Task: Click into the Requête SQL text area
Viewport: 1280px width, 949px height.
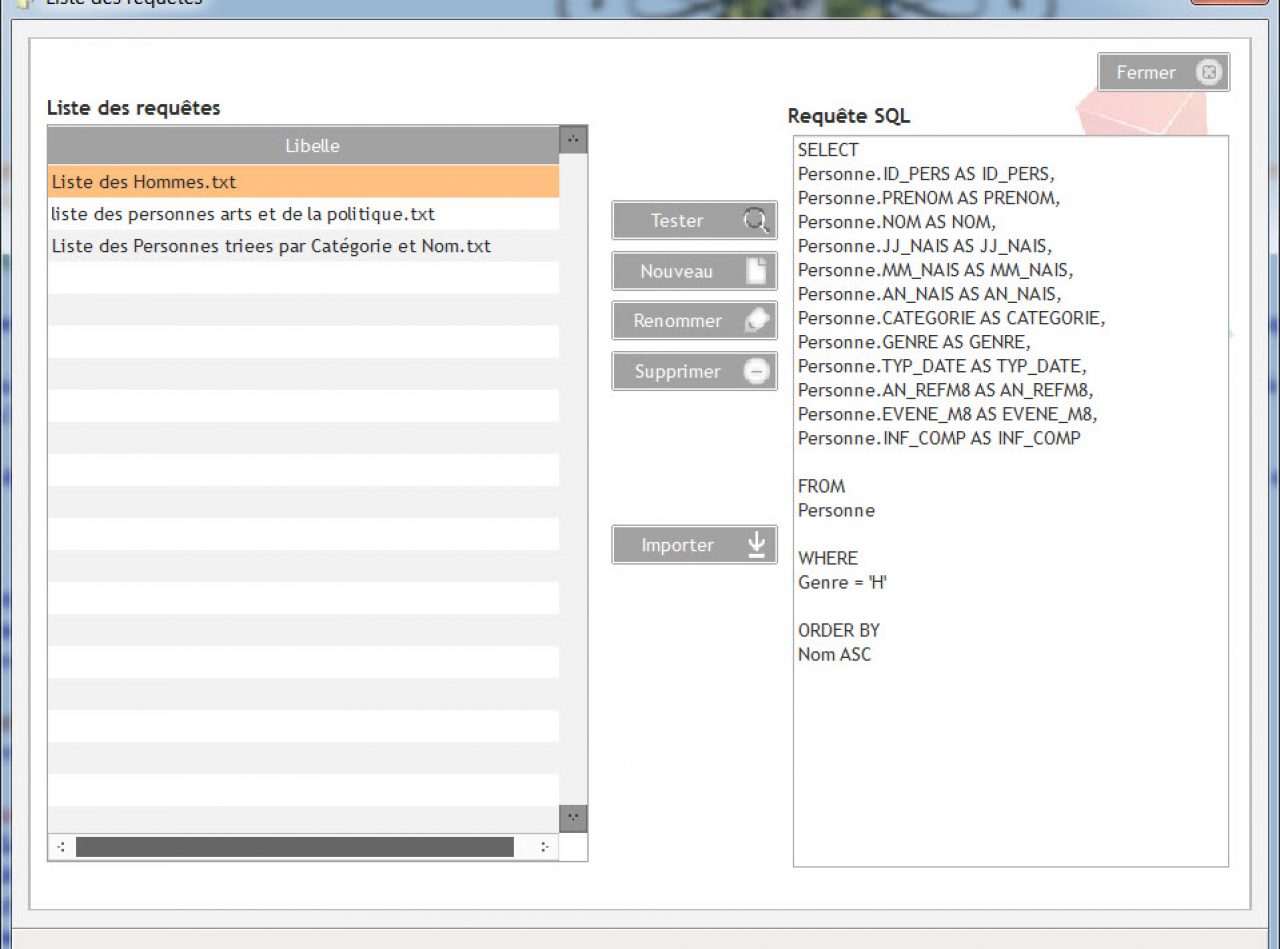Action: click(x=1010, y=760)
